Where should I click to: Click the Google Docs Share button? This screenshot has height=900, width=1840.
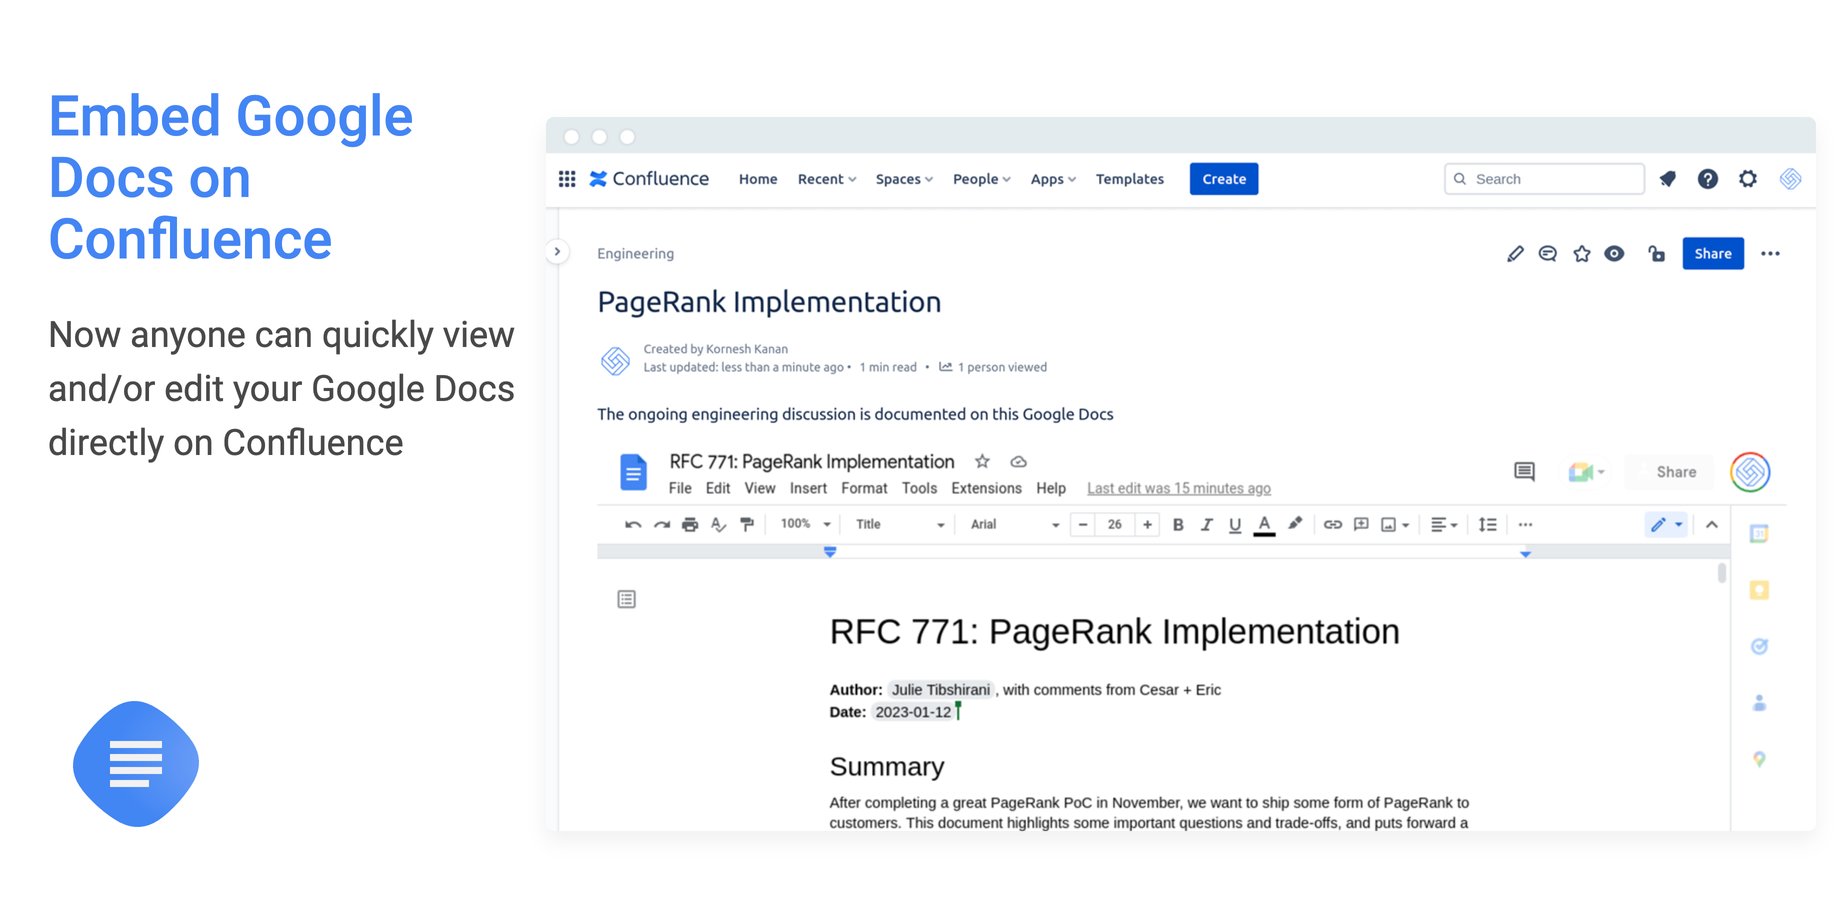click(1669, 472)
